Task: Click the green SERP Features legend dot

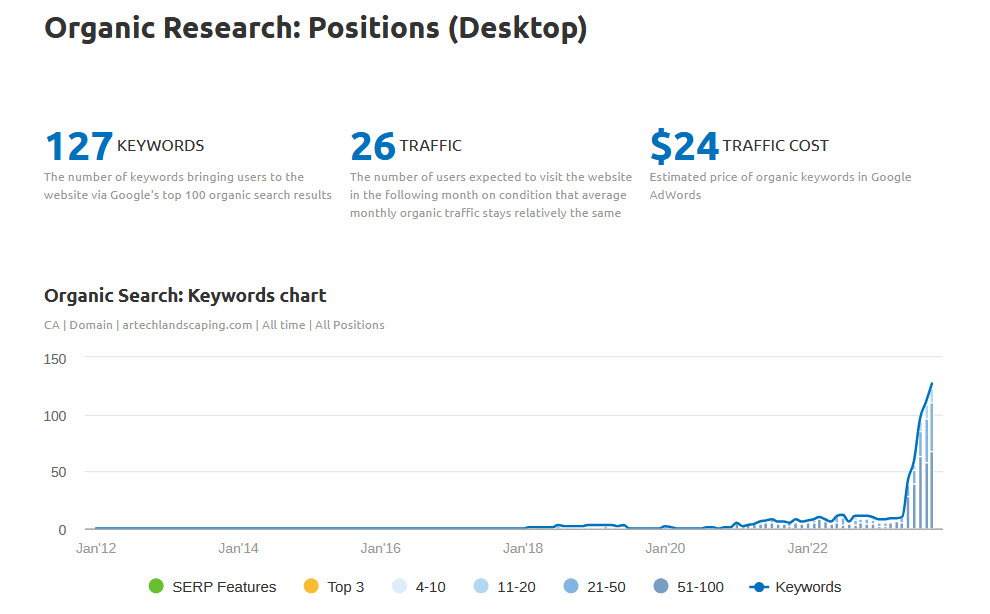Action: point(155,587)
